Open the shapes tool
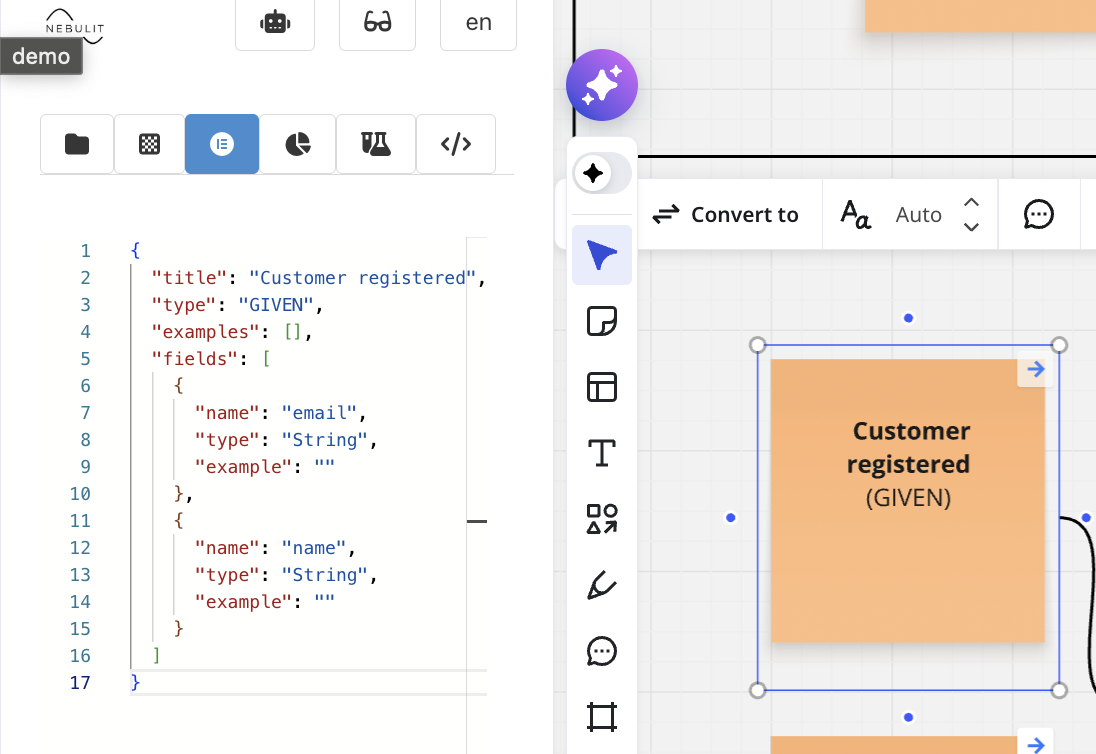 coord(602,519)
